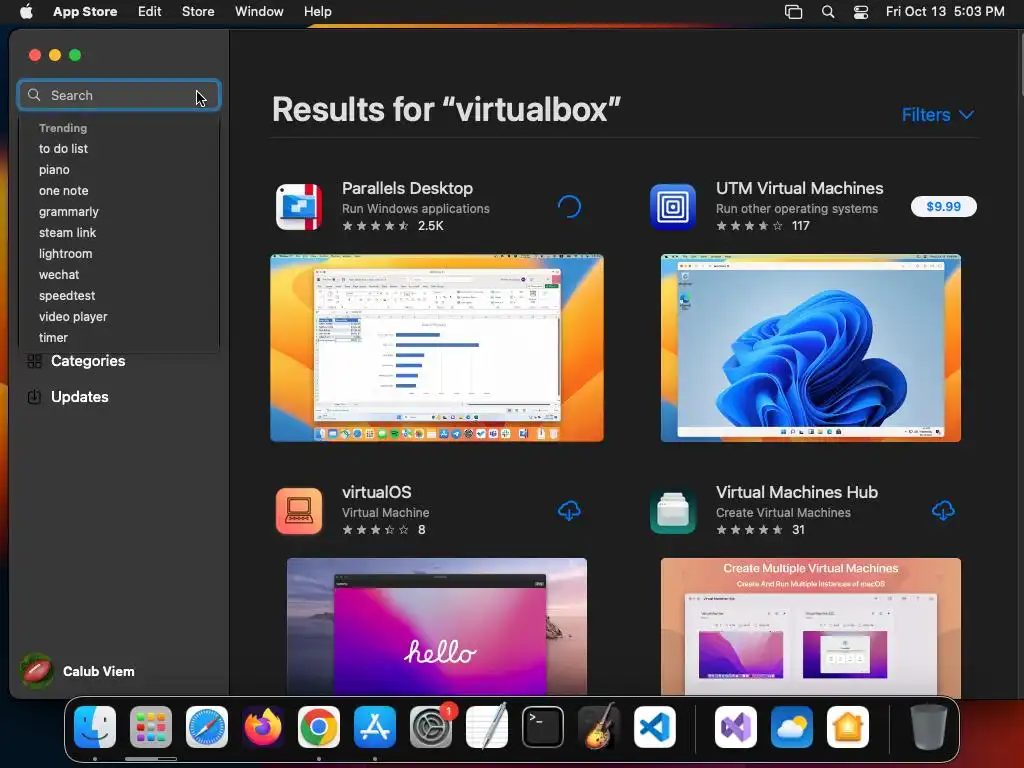
Task: Click the date and time in menu bar
Action: [x=945, y=12]
